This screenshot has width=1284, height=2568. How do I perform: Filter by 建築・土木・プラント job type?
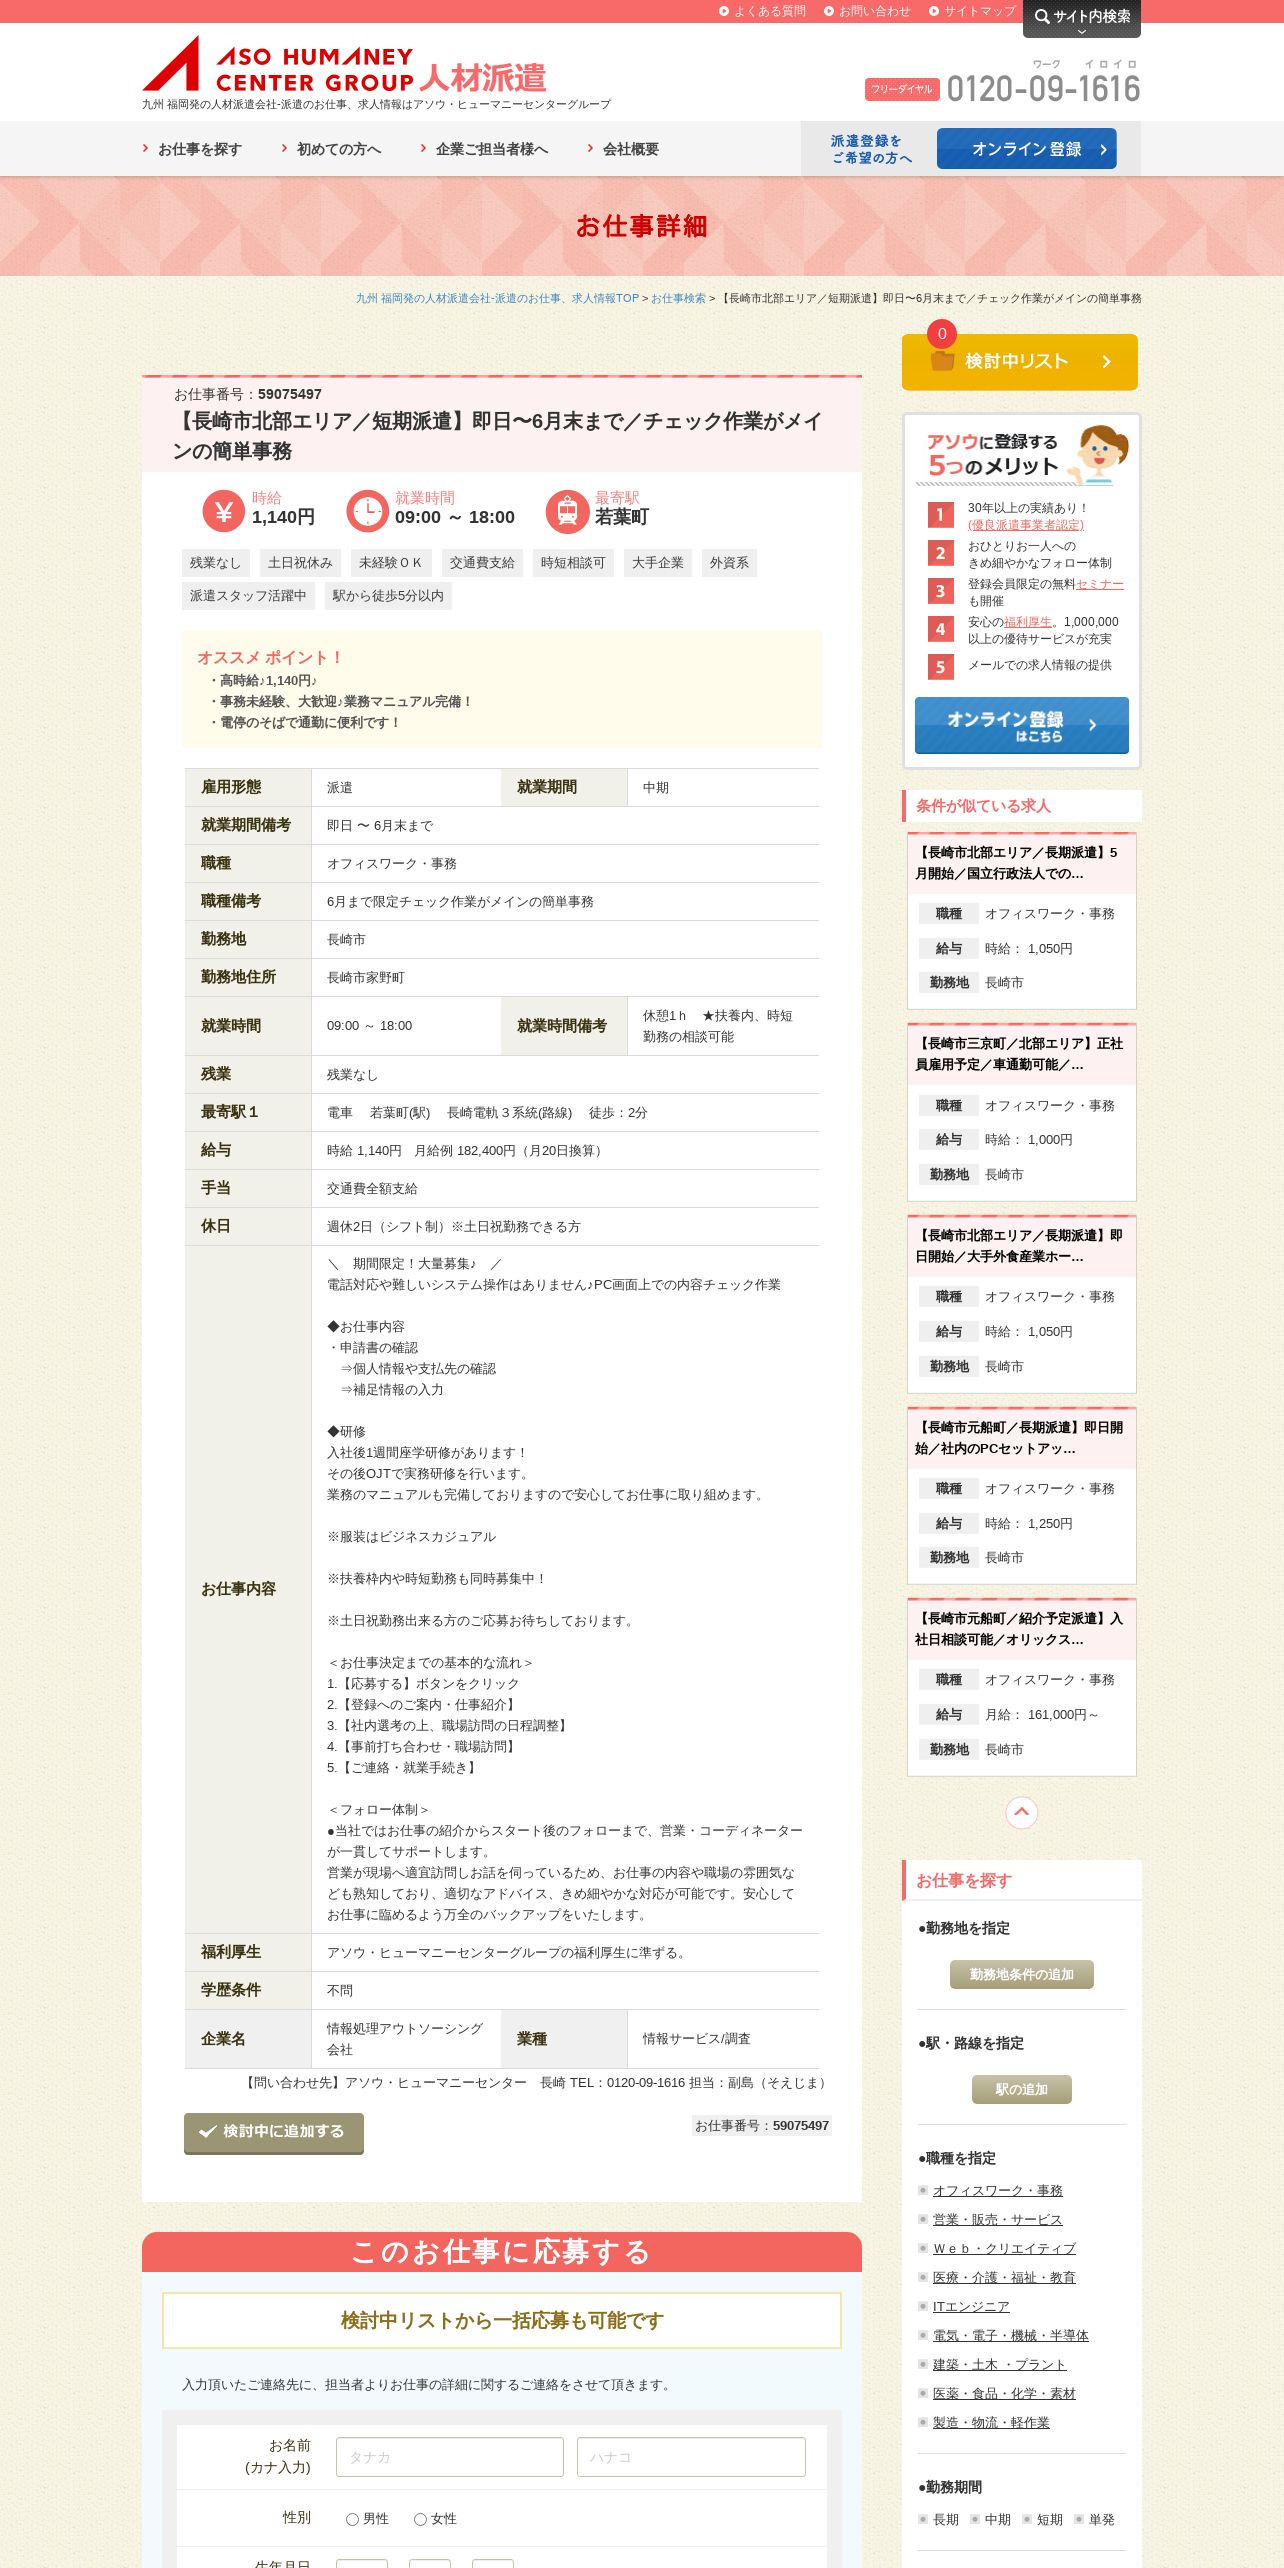[1000, 2365]
